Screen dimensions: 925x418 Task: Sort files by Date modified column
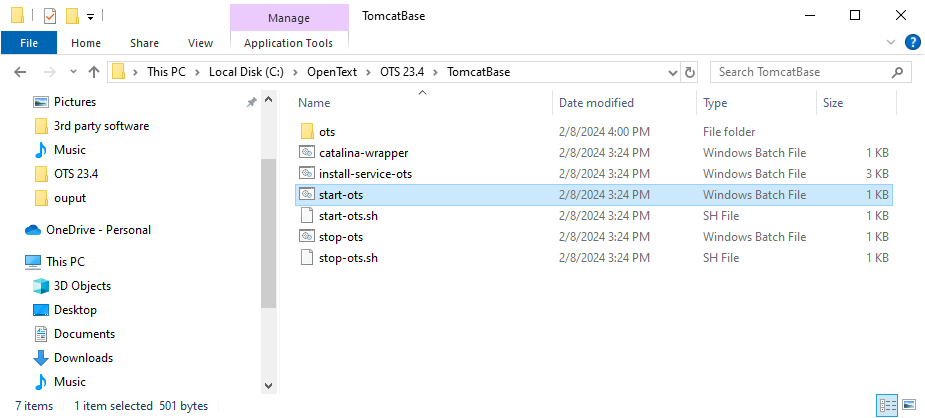596,103
